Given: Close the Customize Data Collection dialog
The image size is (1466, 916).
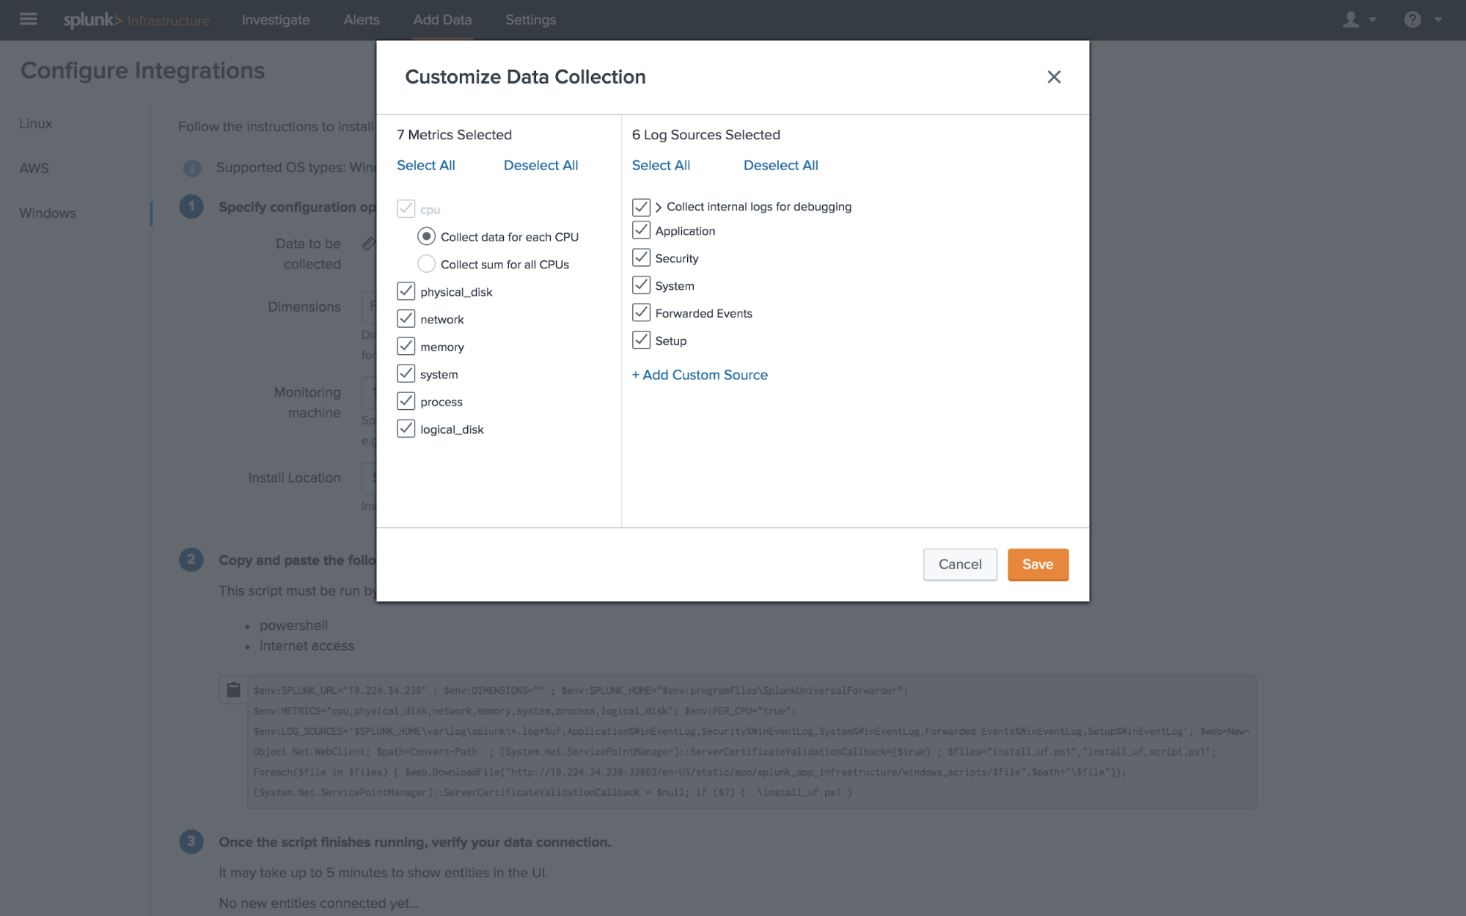Looking at the screenshot, I should (1054, 76).
